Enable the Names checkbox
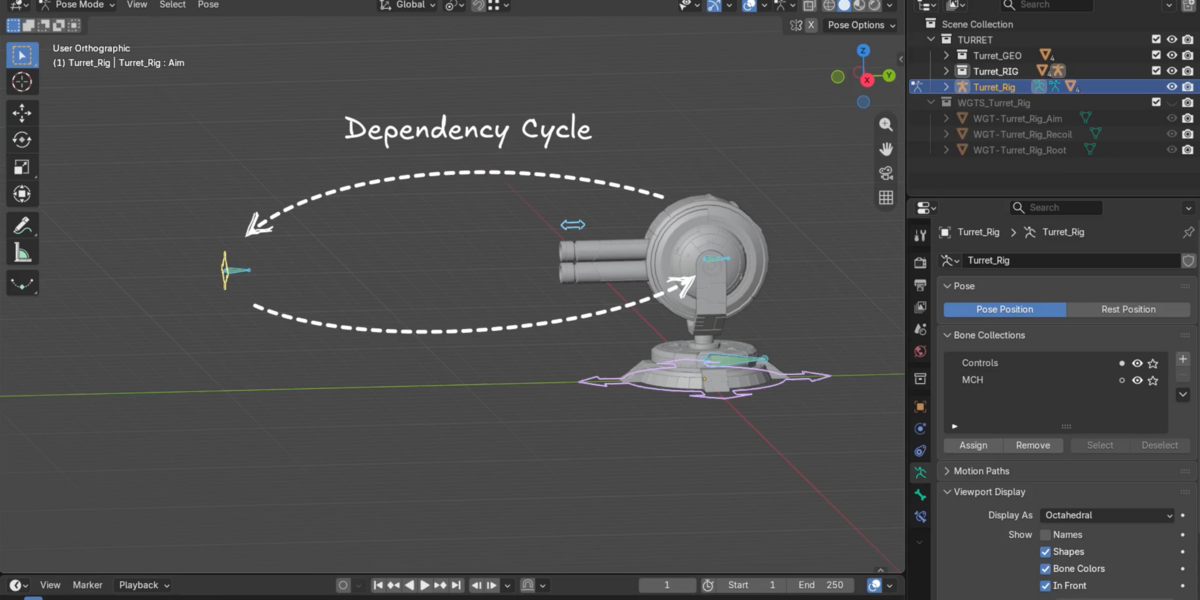Image resolution: width=1200 pixels, height=600 pixels. pyautogui.click(x=1045, y=535)
